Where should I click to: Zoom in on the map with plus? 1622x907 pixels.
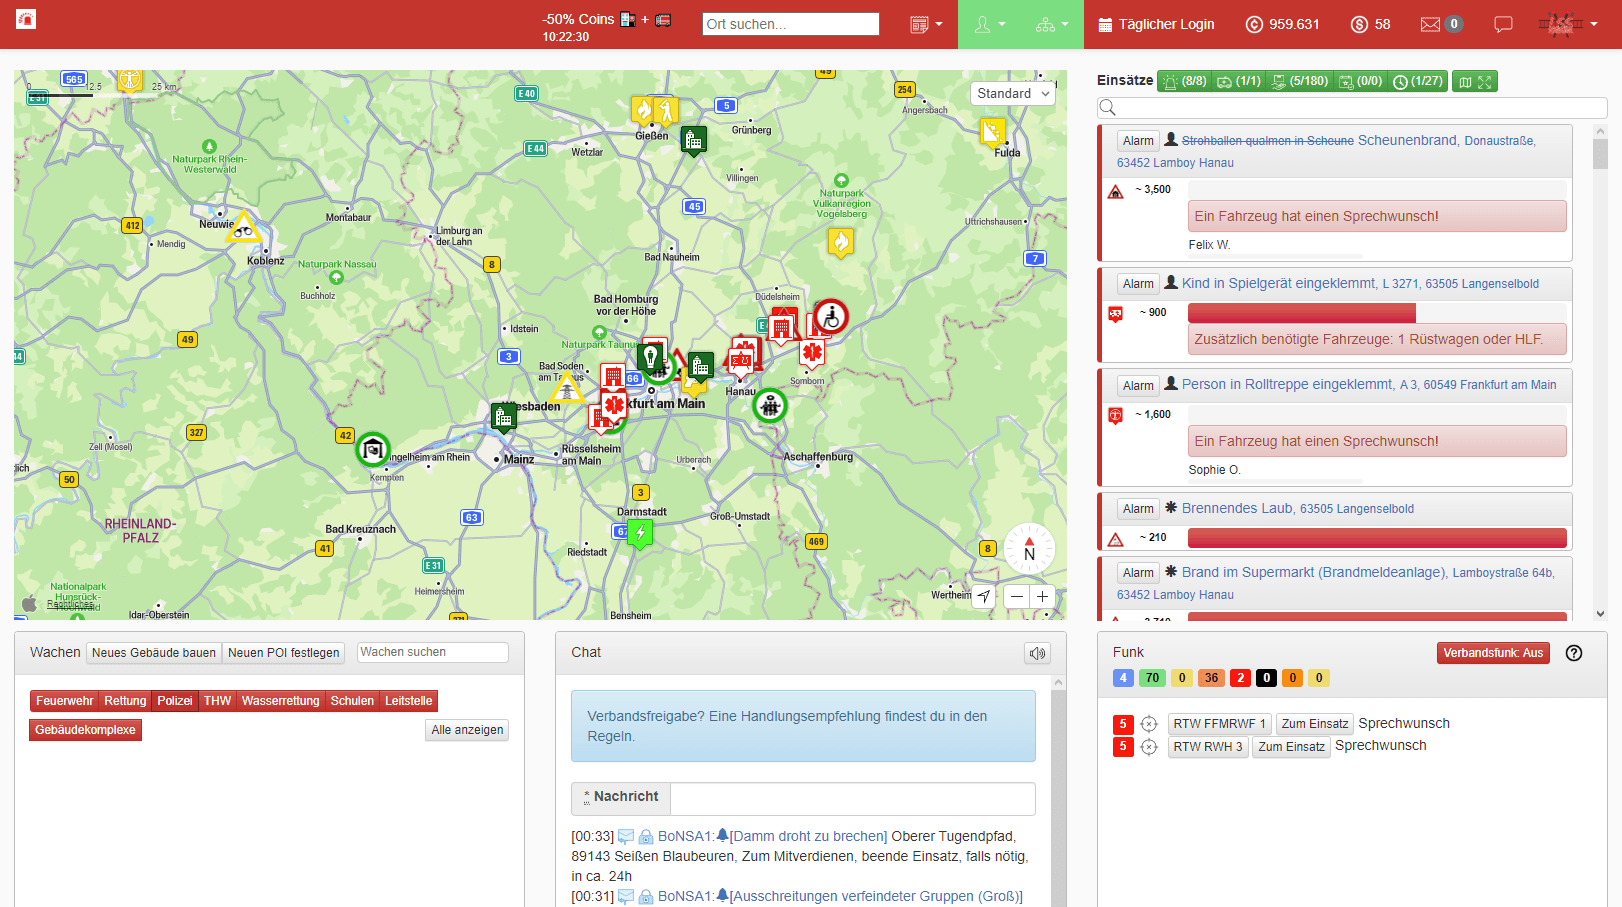[1042, 596]
